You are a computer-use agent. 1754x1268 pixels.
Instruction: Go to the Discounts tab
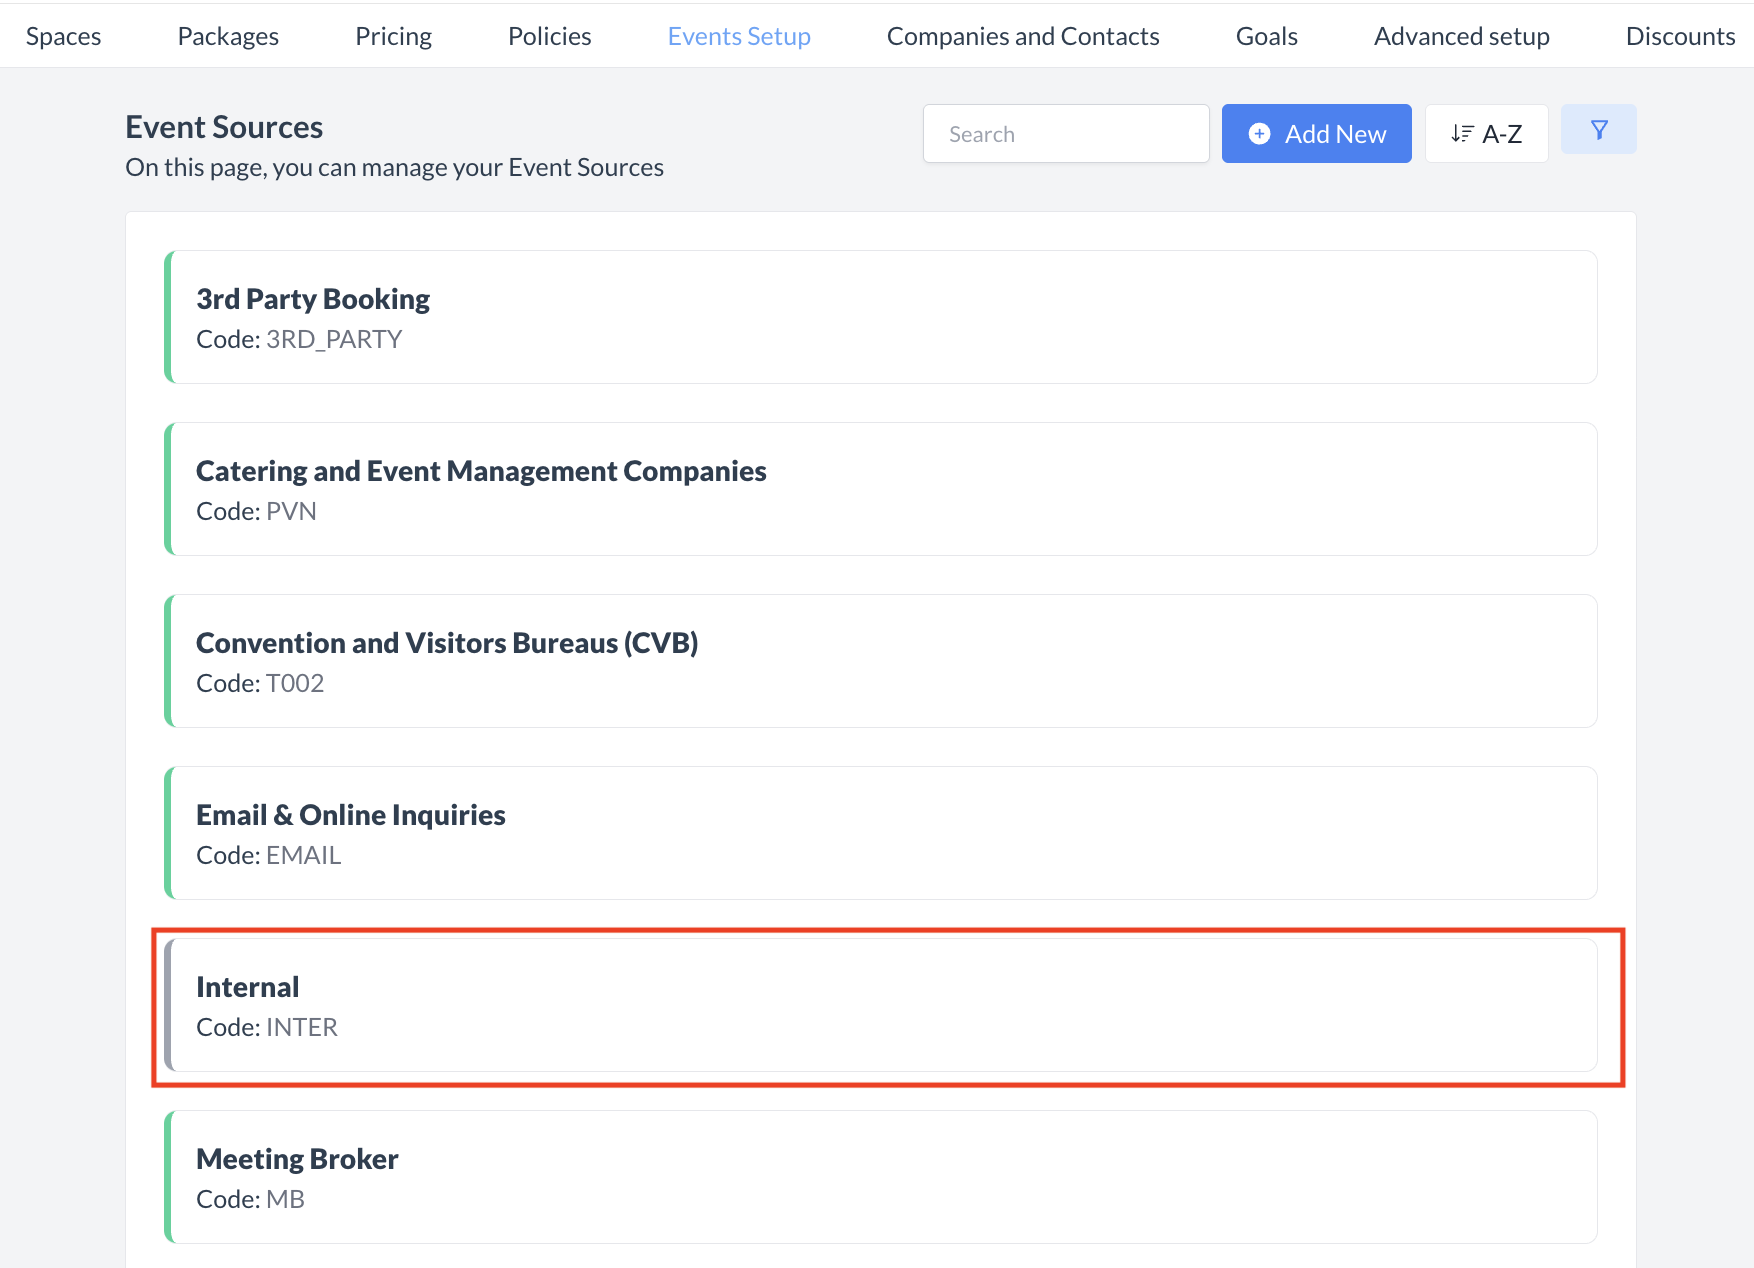(1680, 36)
